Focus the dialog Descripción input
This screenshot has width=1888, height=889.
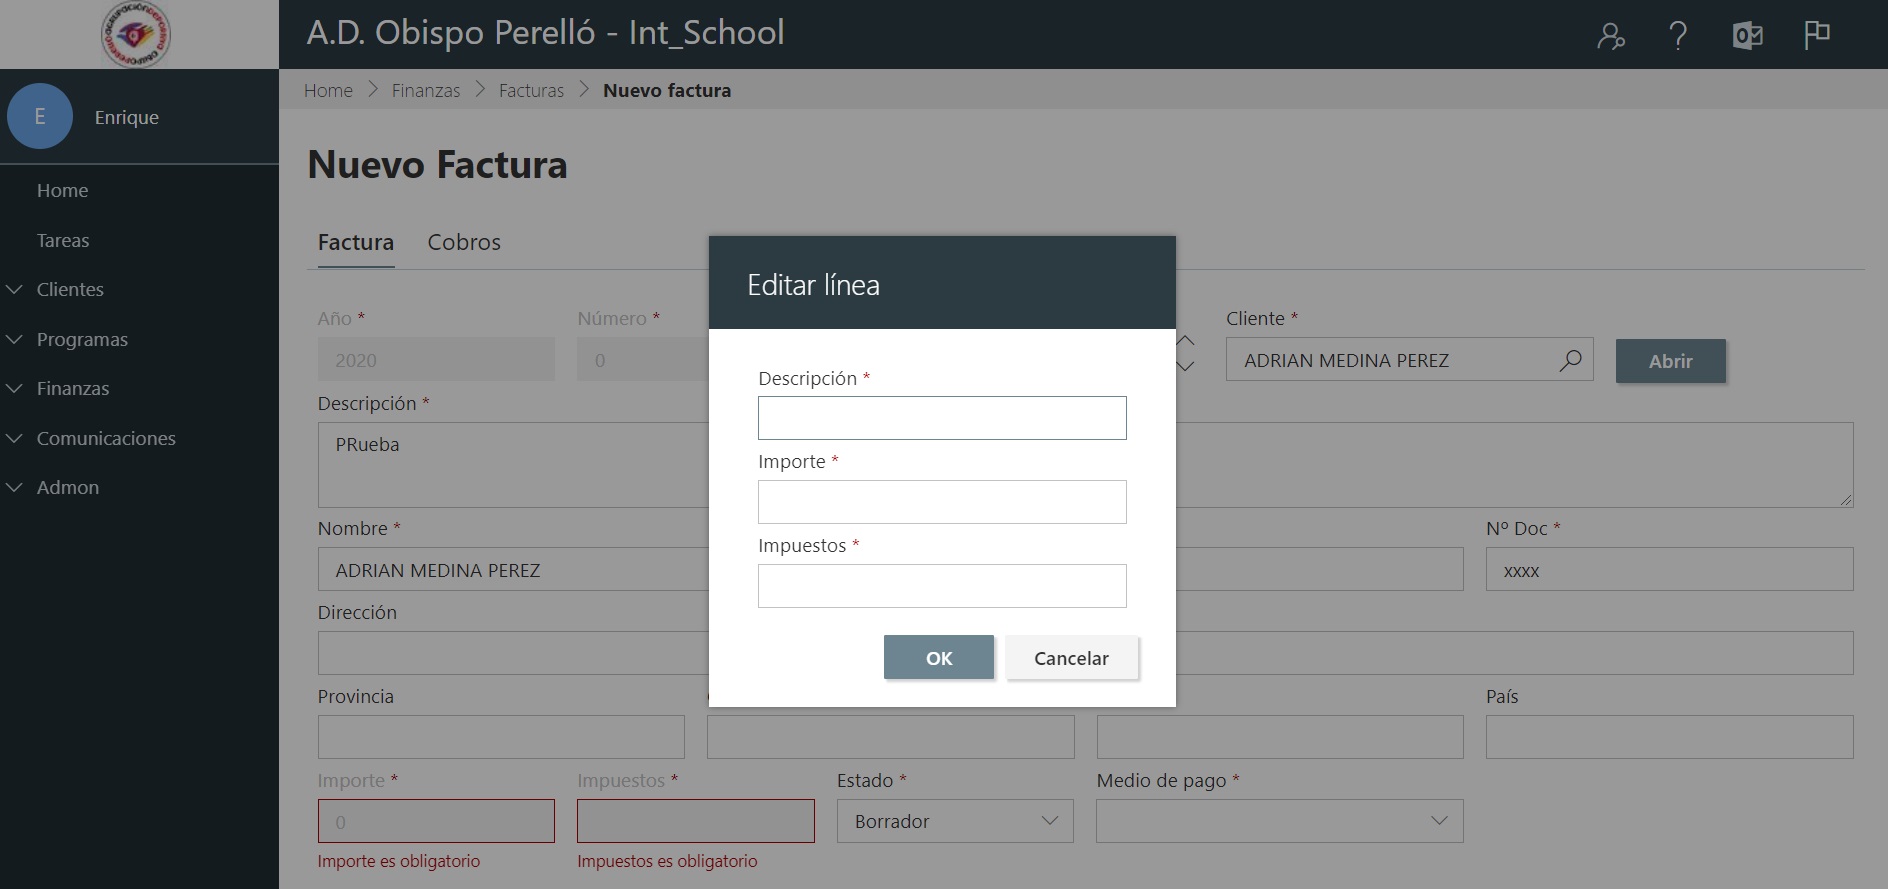point(942,418)
